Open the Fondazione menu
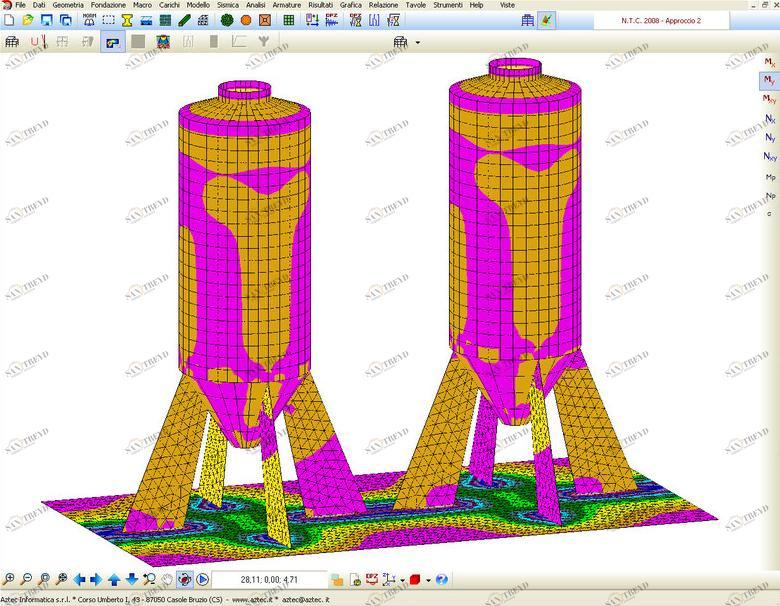The height and width of the screenshot is (606, 780). coord(108,5)
